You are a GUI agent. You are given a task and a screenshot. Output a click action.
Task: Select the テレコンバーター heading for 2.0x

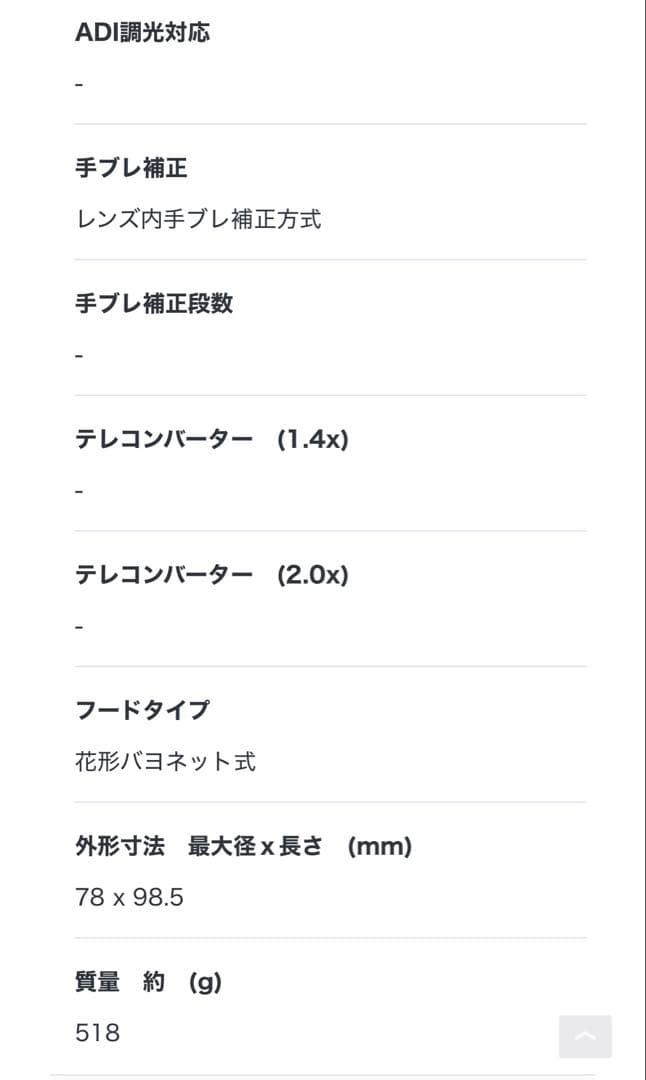[x=164, y=575]
